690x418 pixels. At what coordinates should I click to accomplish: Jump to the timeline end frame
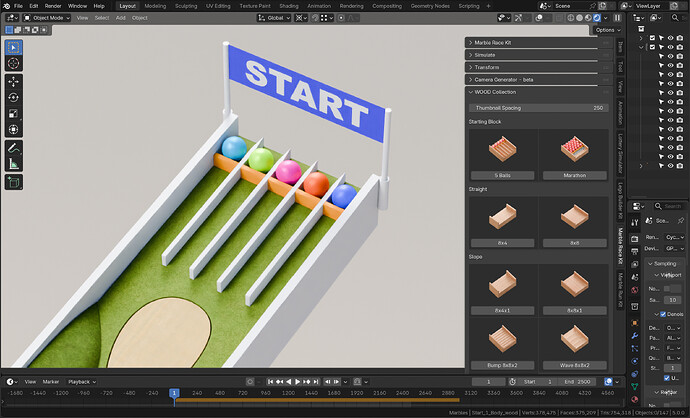(x=316, y=382)
